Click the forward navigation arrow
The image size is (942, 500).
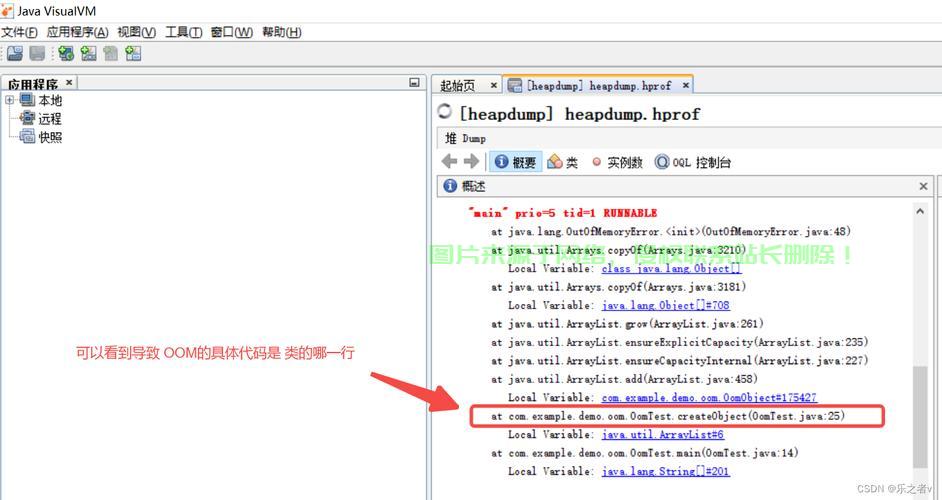(x=472, y=162)
